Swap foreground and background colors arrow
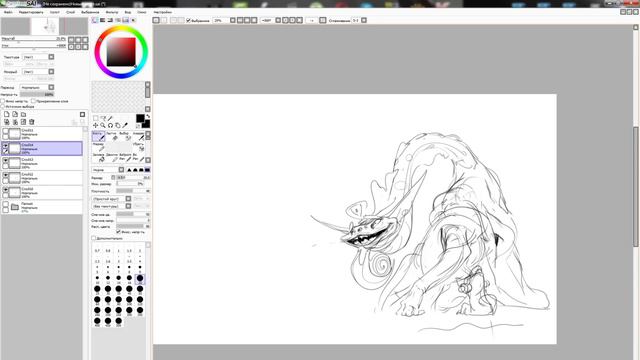The height and width of the screenshot is (360, 640). [x=148, y=116]
